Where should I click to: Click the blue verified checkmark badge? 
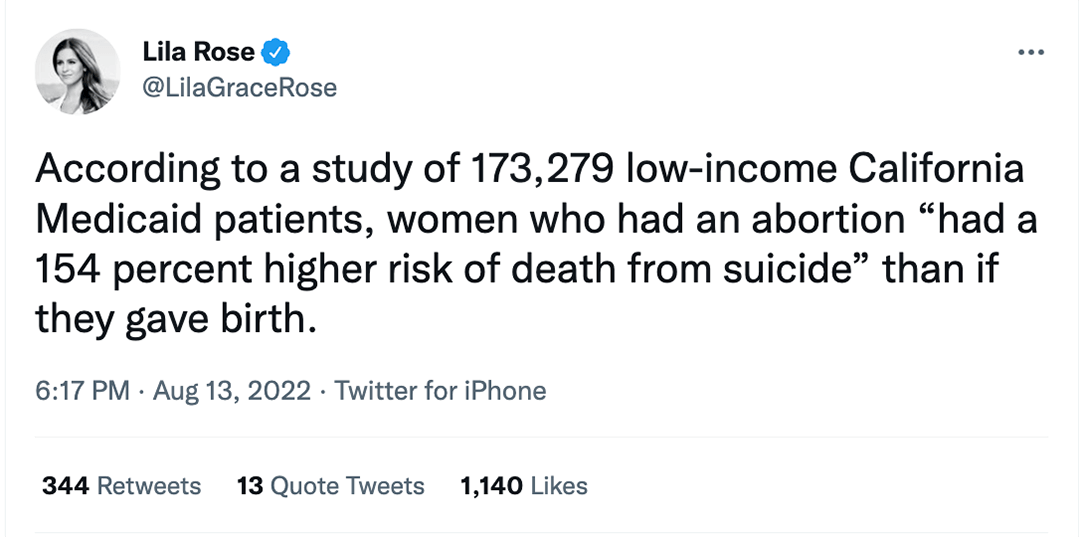276,52
